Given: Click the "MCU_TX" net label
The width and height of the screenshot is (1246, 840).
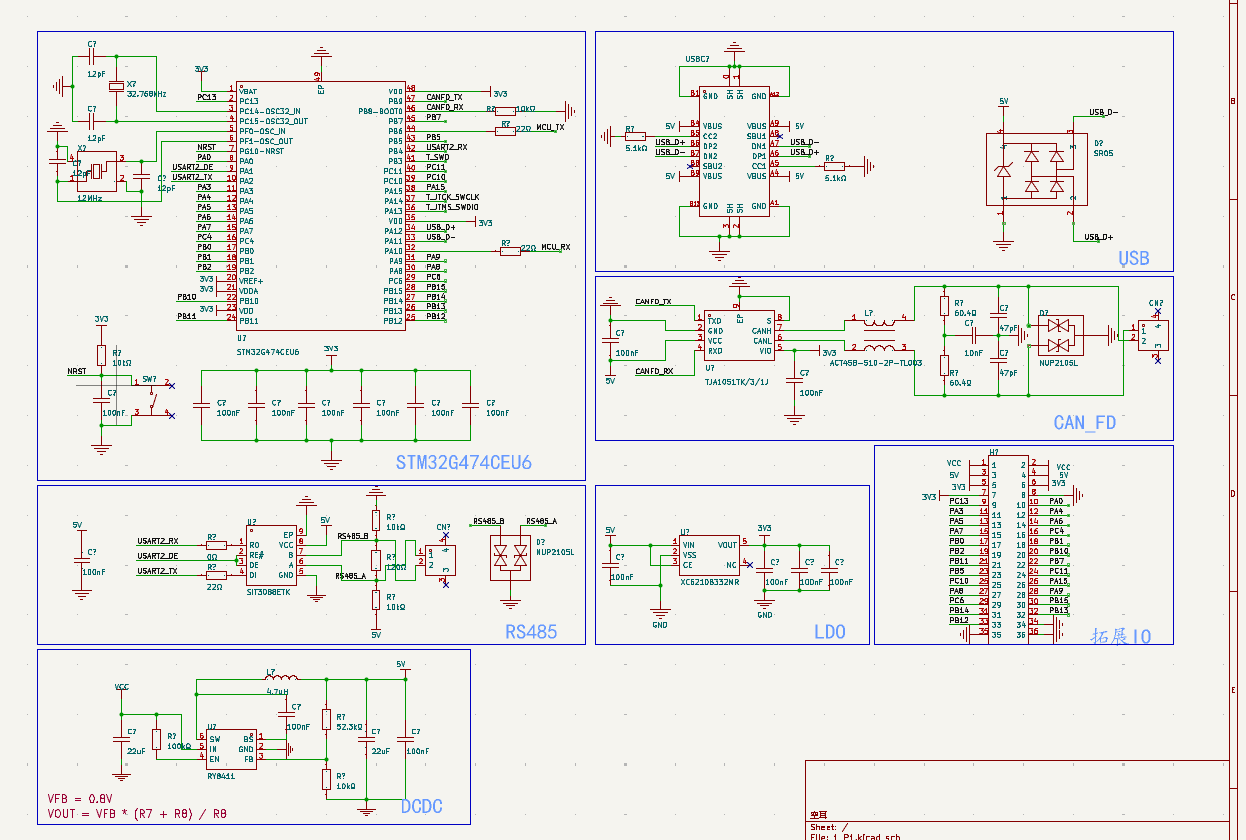Looking at the screenshot, I should click(x=550, y=127).
